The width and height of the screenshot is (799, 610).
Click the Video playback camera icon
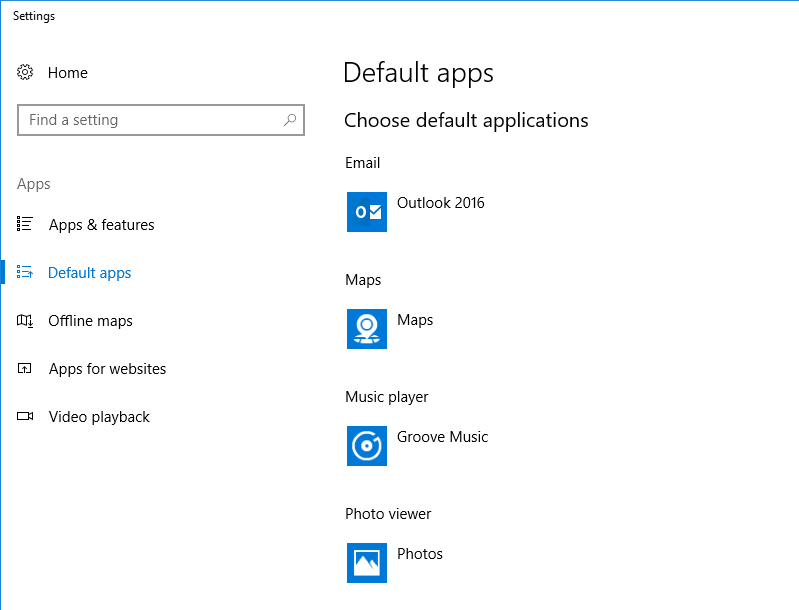(24, 416)
